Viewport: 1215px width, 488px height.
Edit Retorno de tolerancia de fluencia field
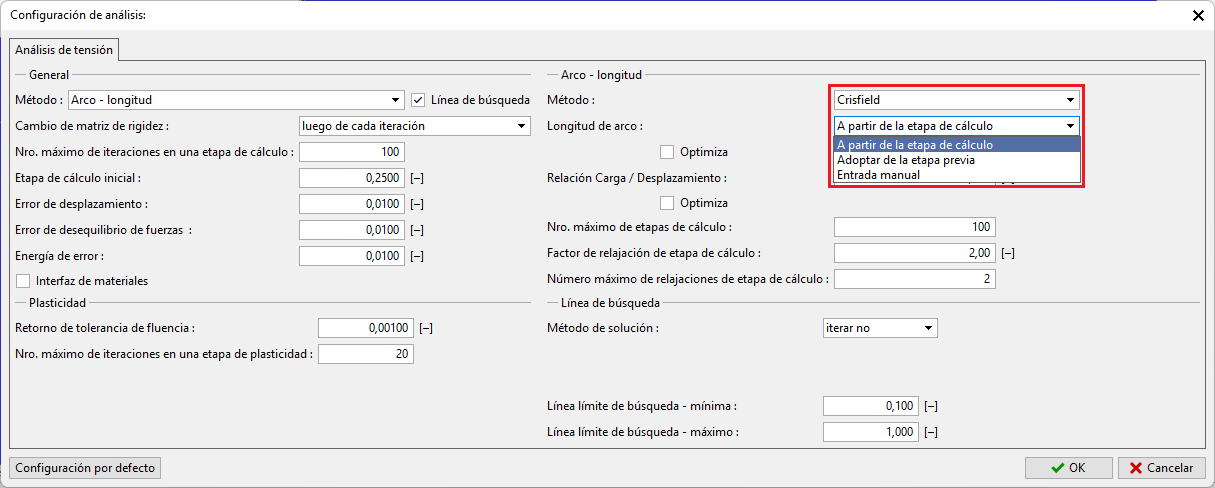(x=365, y=328)
